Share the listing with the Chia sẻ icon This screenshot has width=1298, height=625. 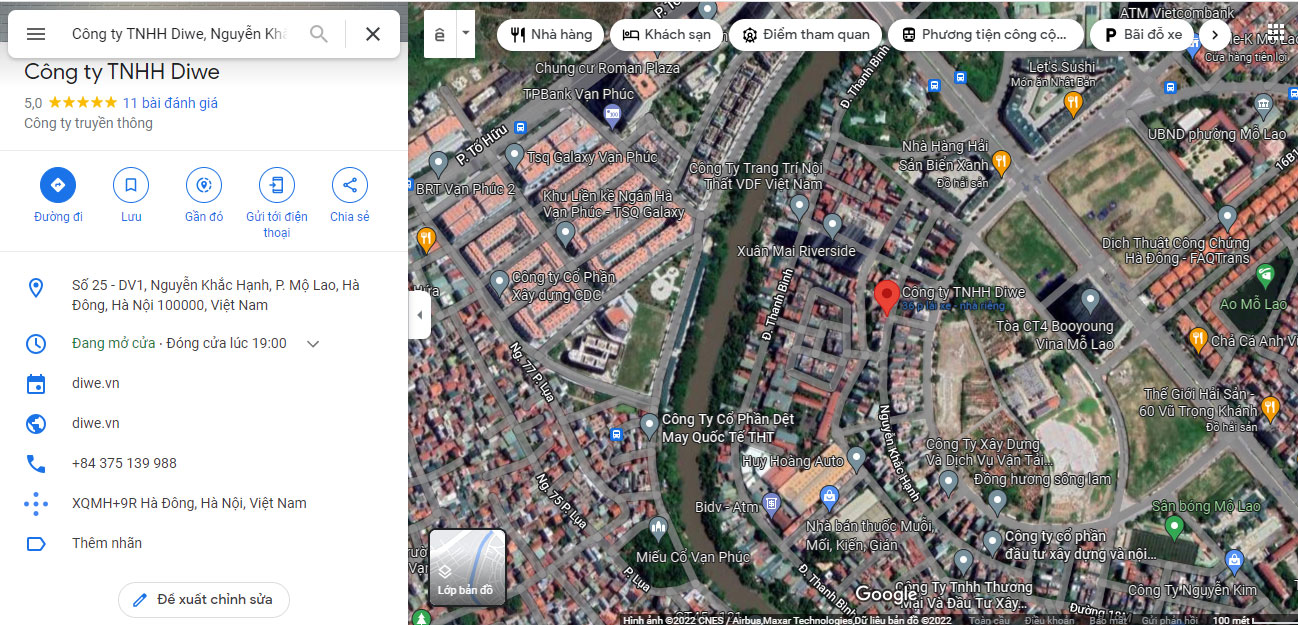coord(349,185)
